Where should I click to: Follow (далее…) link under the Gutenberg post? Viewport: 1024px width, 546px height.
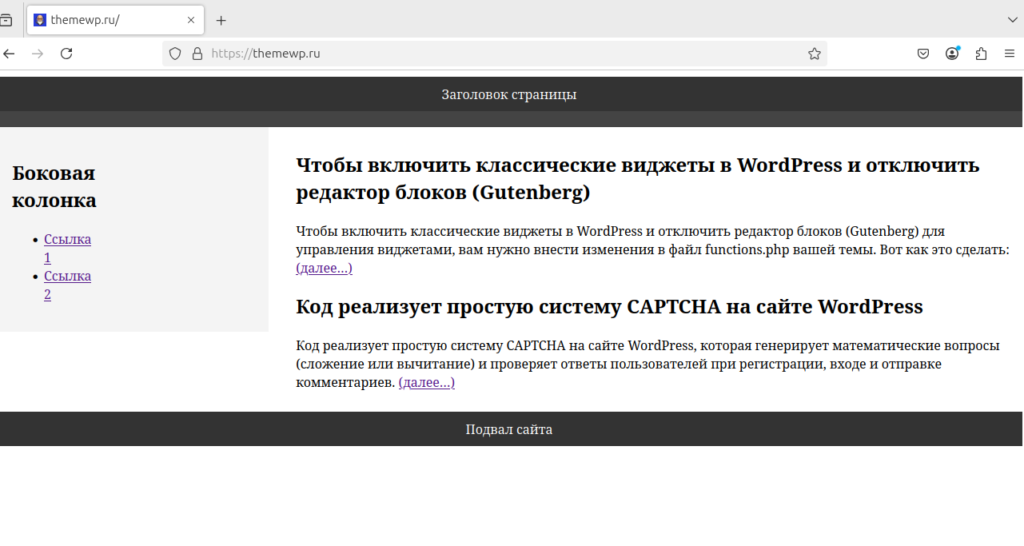click(x=324, y=268)
